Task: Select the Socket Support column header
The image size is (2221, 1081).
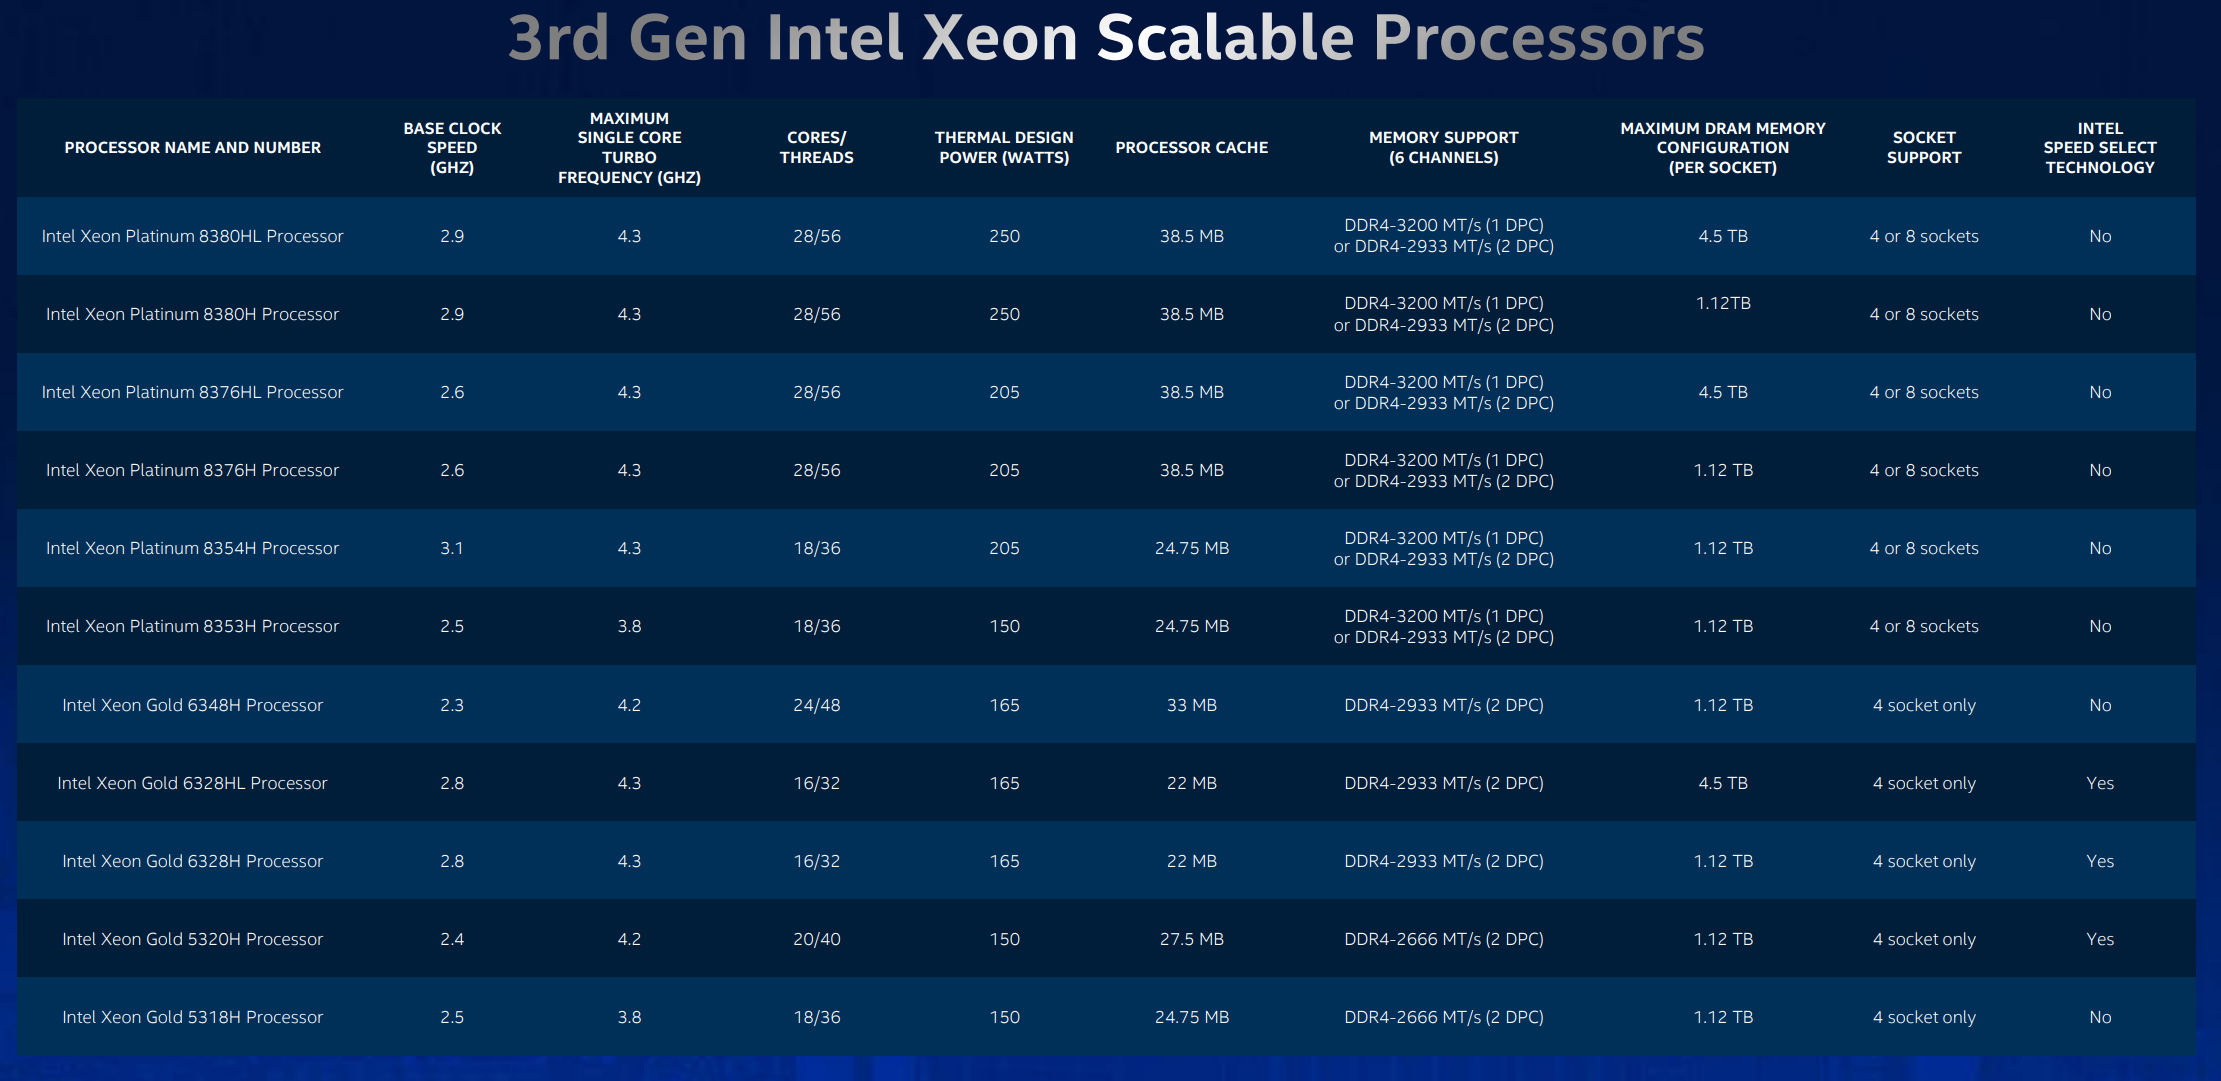Action: coord(1924,148)
